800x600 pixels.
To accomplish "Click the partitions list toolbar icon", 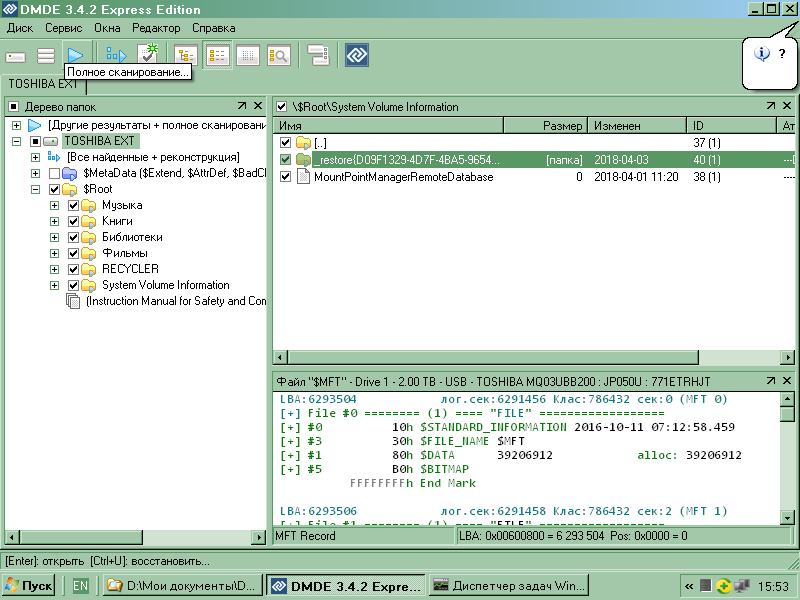I will (x=46, y=56).
